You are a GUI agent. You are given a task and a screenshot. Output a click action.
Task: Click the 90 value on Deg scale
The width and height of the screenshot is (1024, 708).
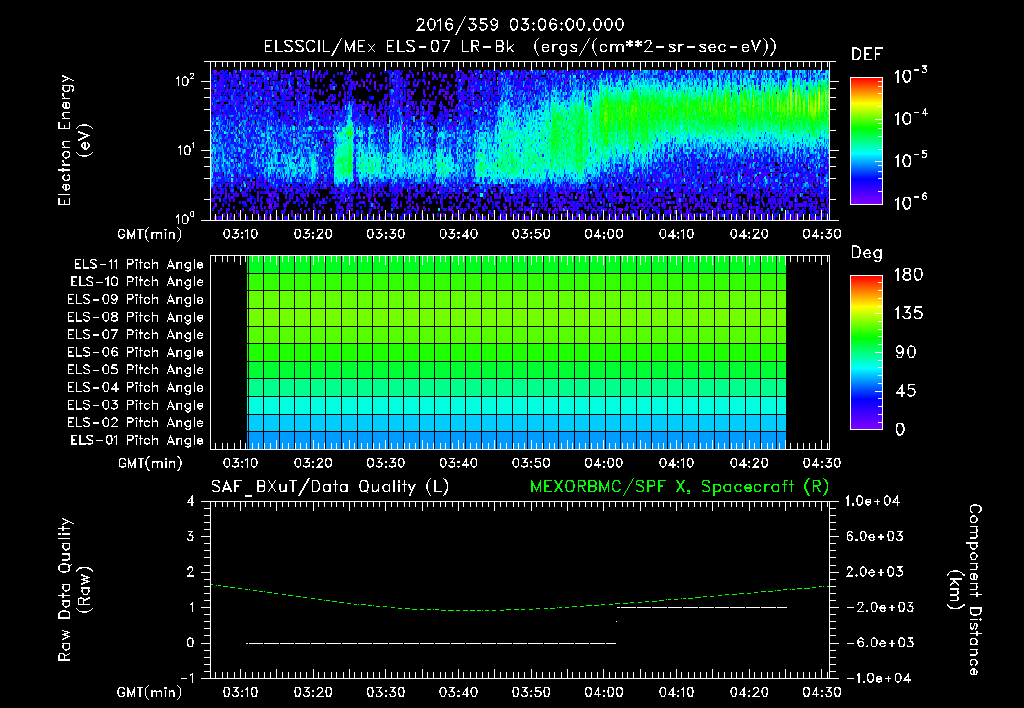click(x=906, y=353)
